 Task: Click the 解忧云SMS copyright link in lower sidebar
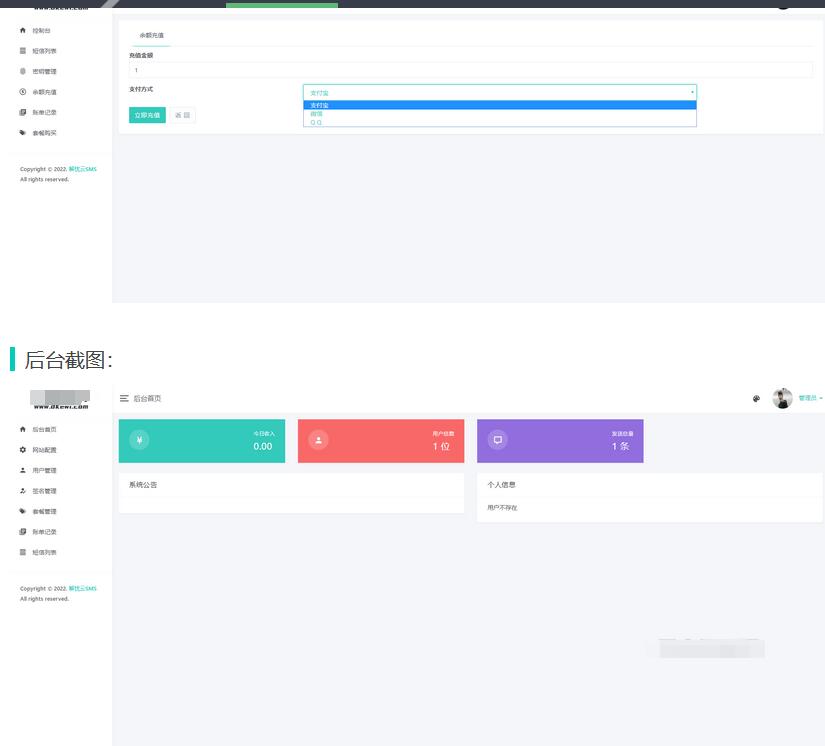(x=83, y=588)
